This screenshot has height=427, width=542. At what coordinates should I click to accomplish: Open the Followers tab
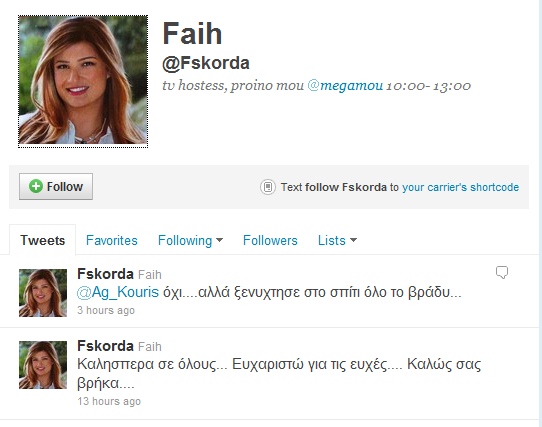[270, 240]
